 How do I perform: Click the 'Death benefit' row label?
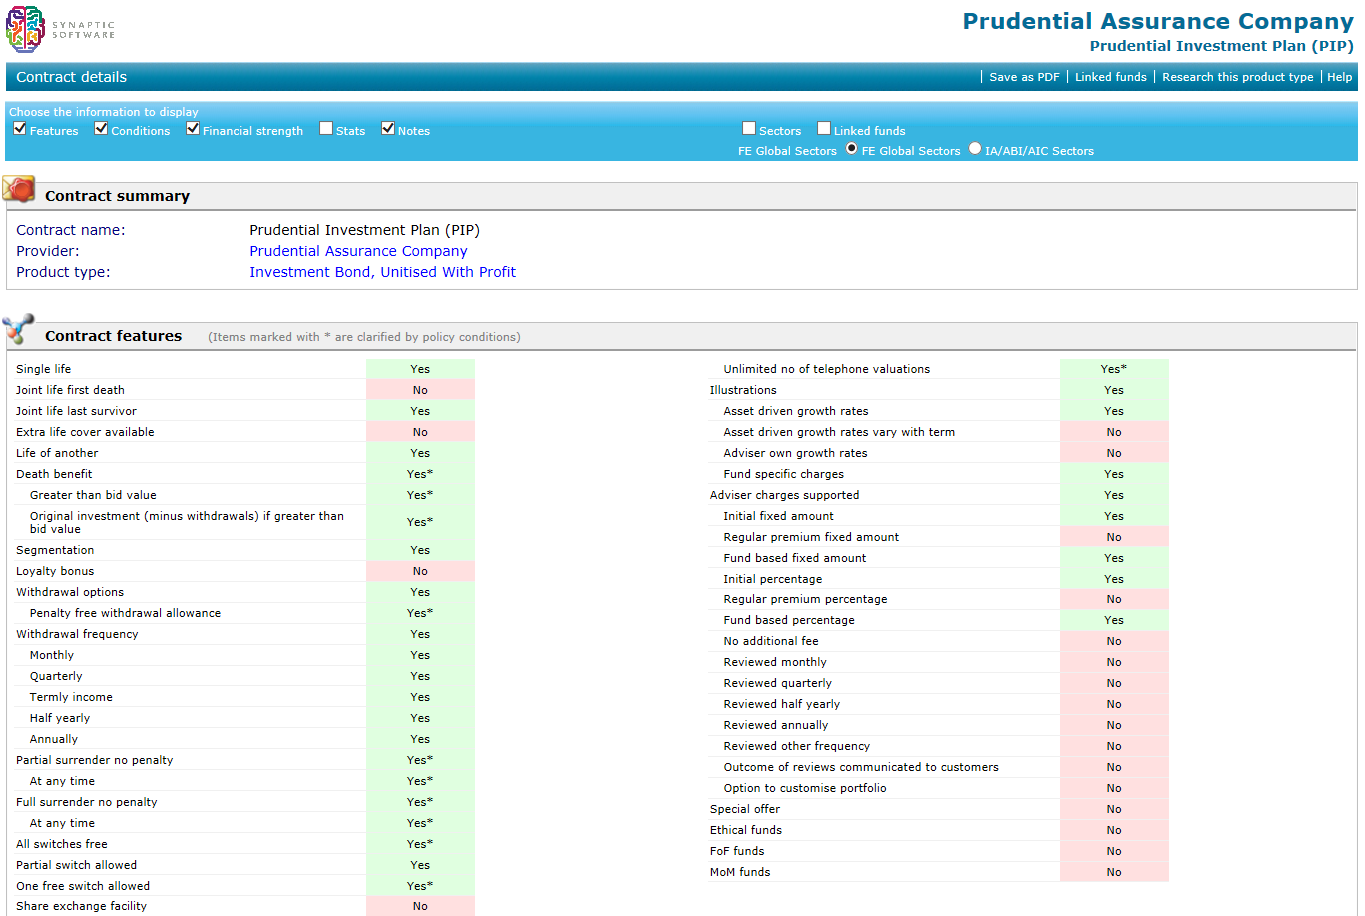point(54,474)
